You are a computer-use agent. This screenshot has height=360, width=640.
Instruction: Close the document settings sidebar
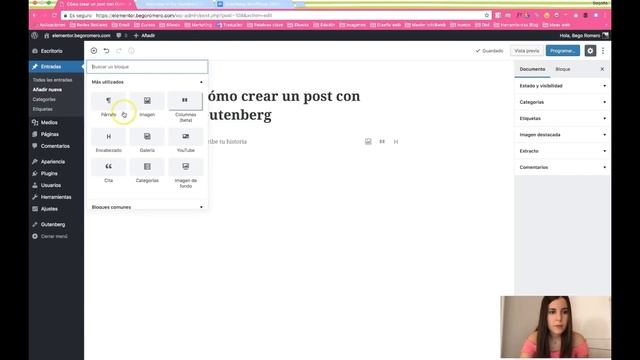coord(602,69)
